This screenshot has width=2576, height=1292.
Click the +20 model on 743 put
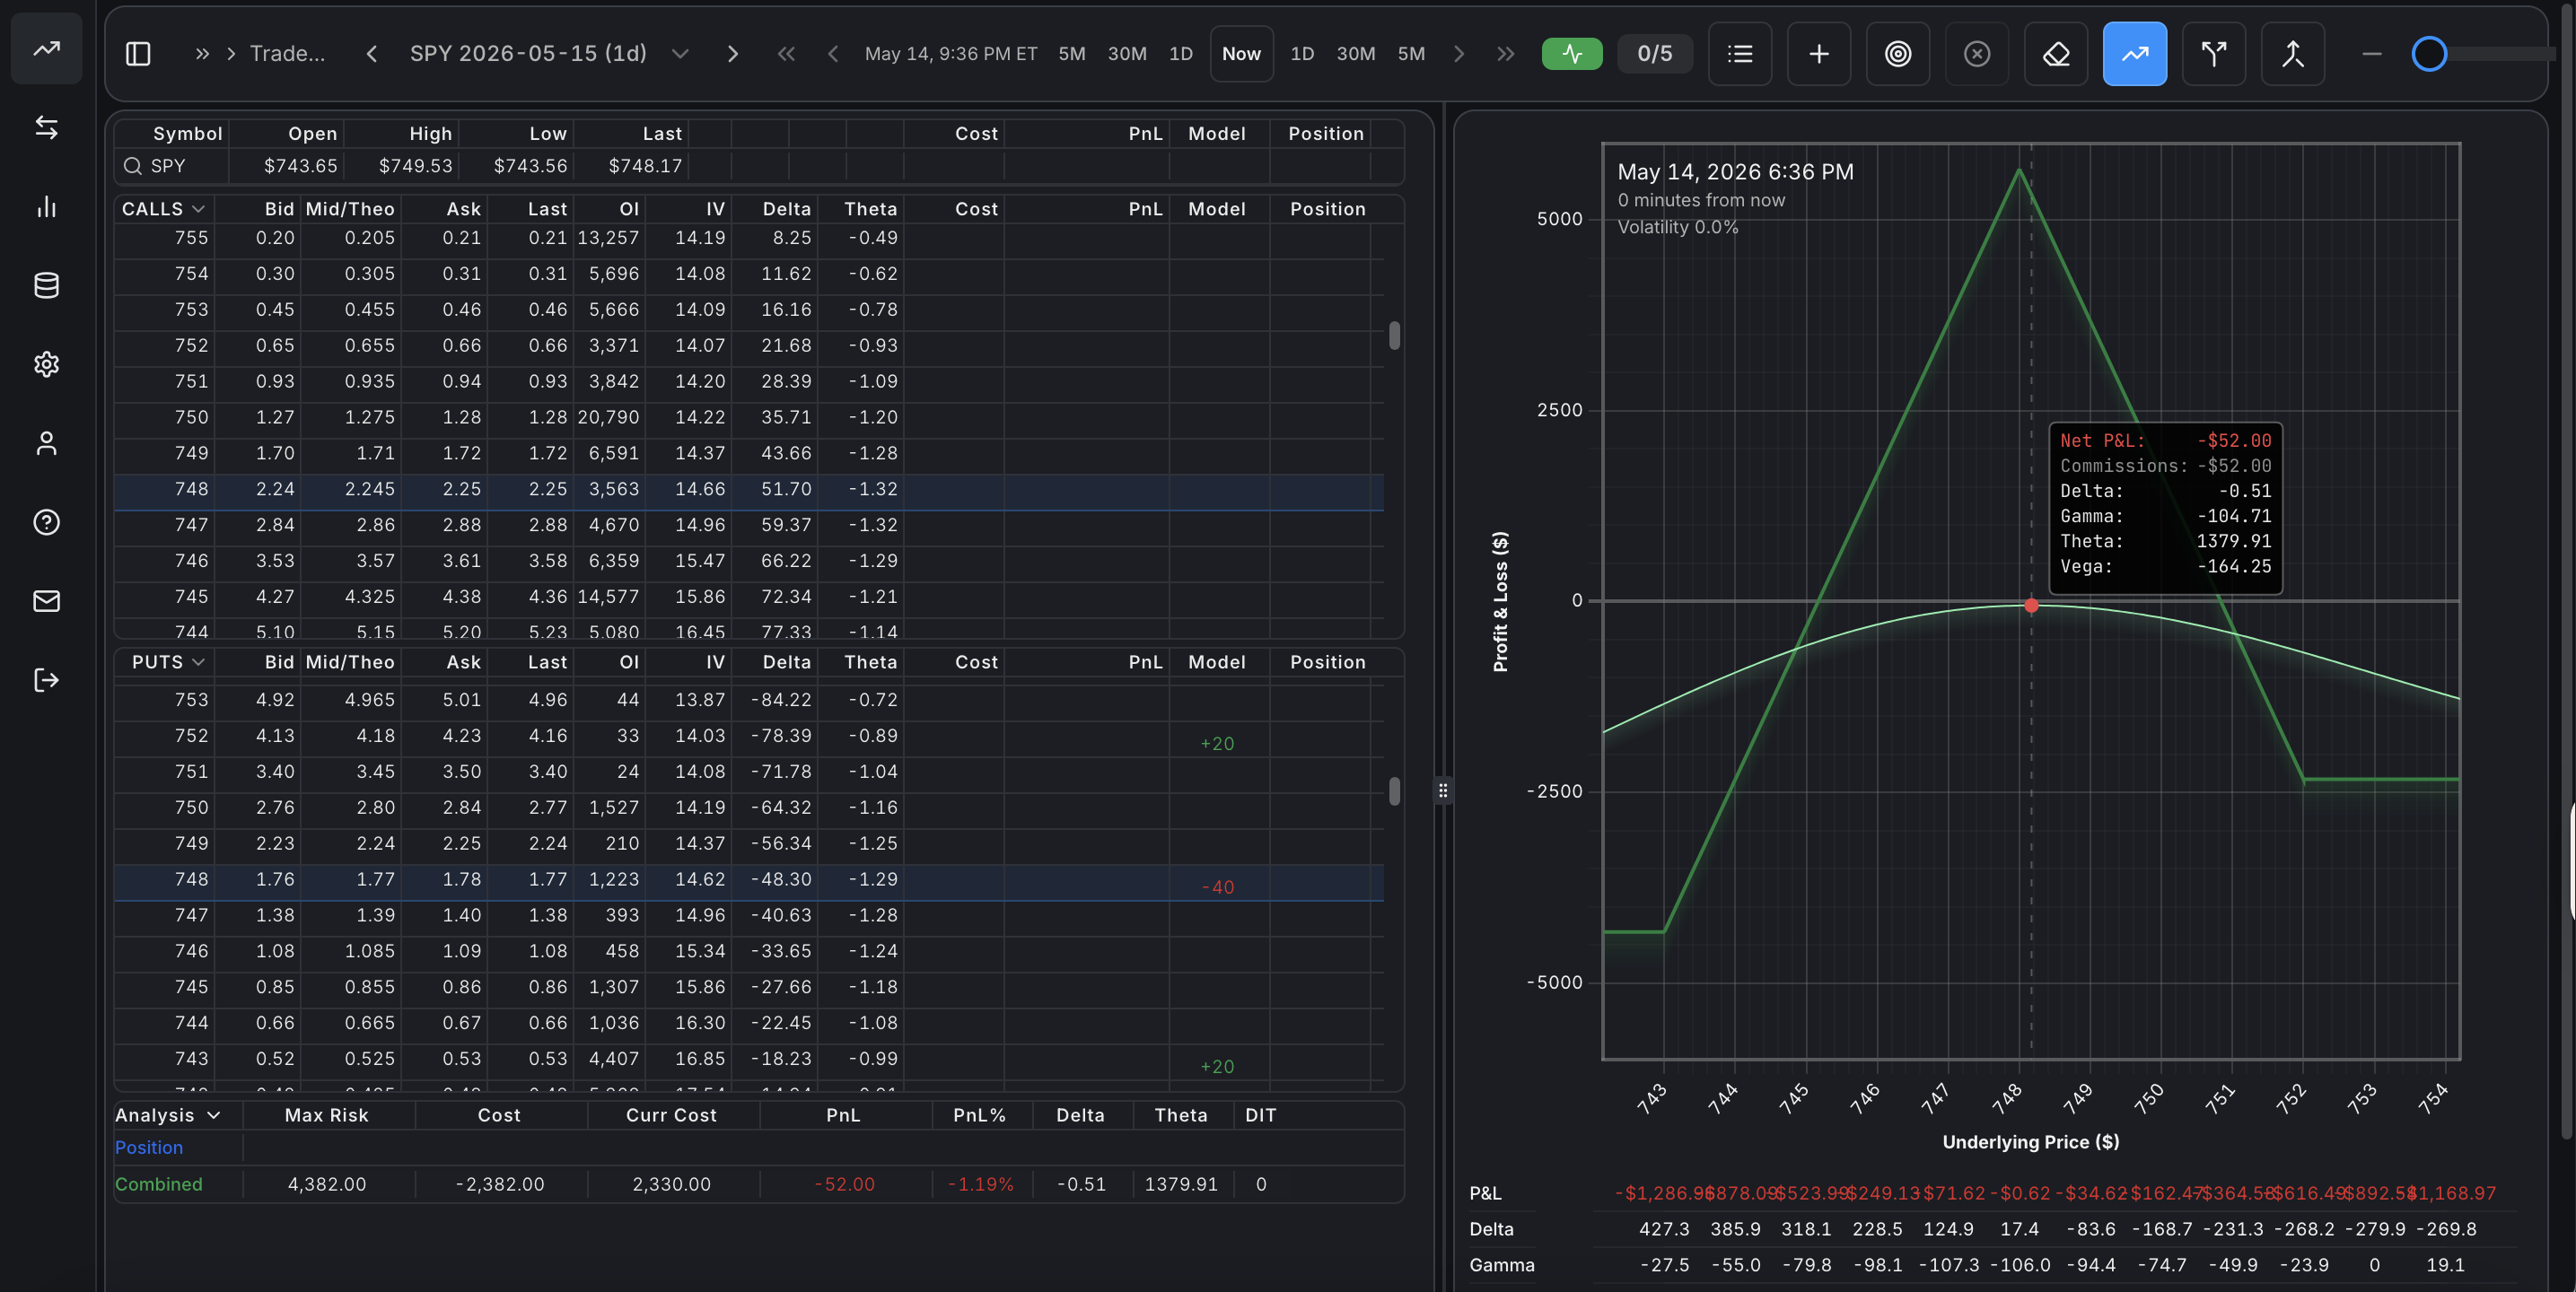[x=1217, y=1067]
